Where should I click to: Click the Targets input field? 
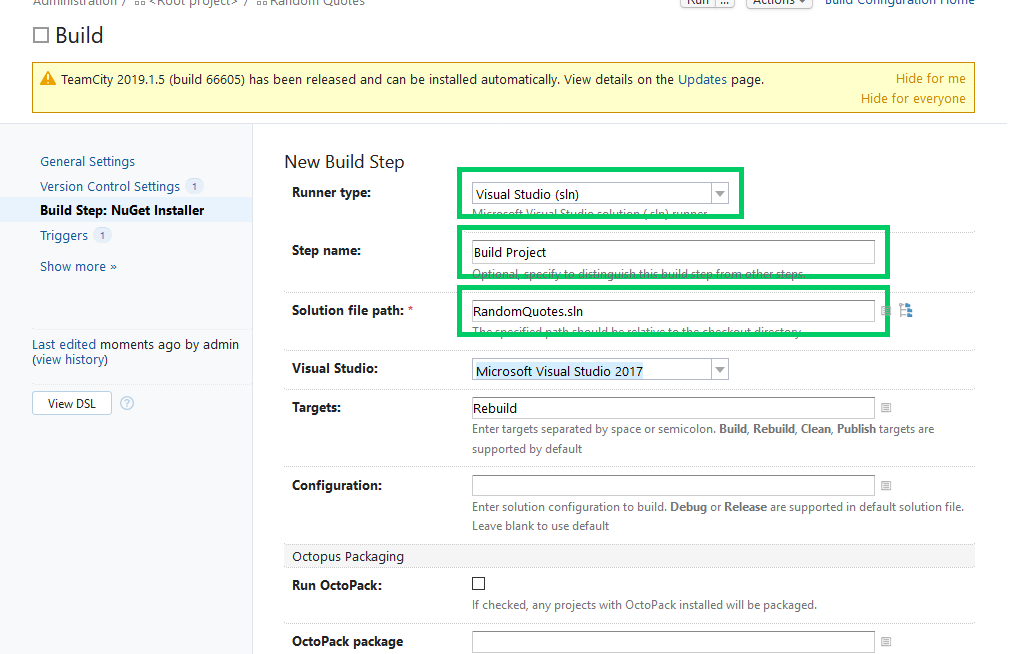pos(673,408)
